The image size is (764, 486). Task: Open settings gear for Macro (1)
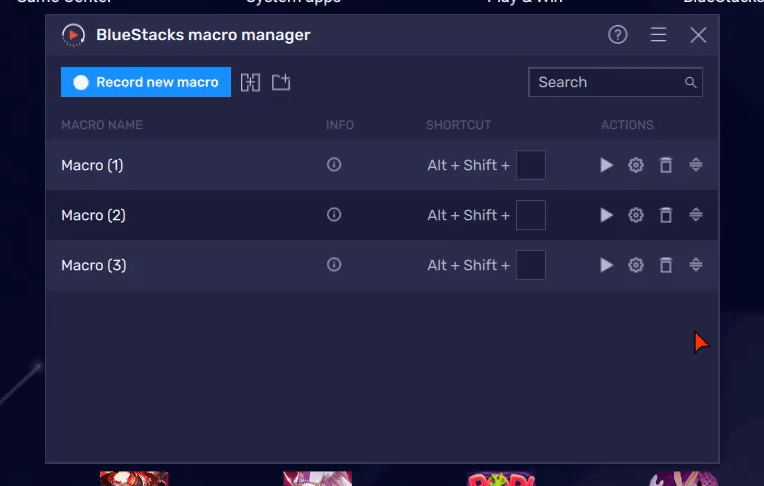636,165
